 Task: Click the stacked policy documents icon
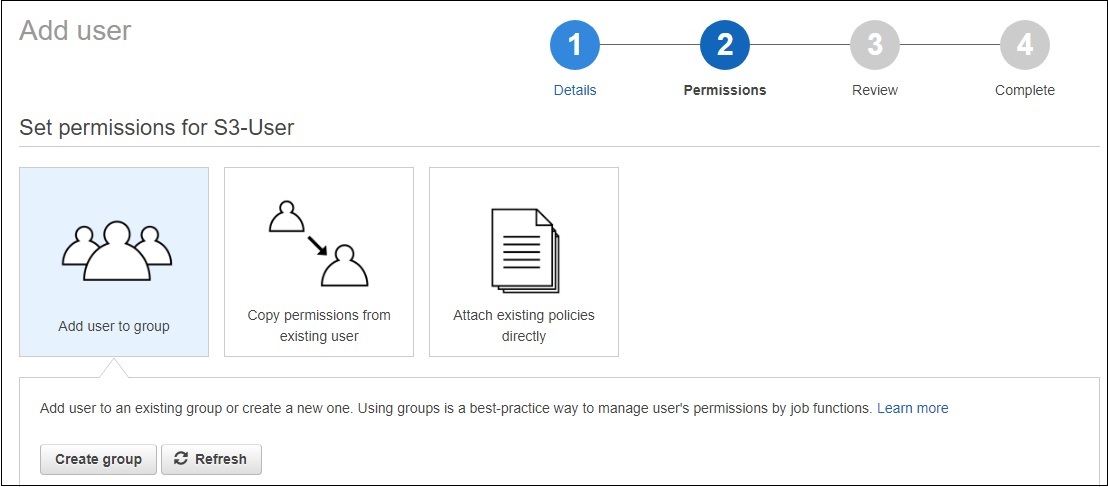[x=524, y=250]
